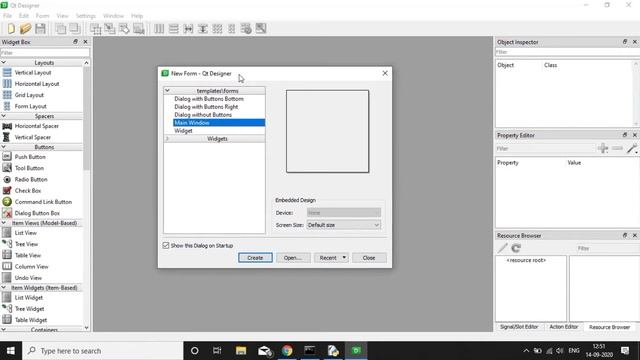Viewport: 640px width, 360px height.
Task: Collapse the Buttons category in Widget Box
Action: tap(4, 147)
